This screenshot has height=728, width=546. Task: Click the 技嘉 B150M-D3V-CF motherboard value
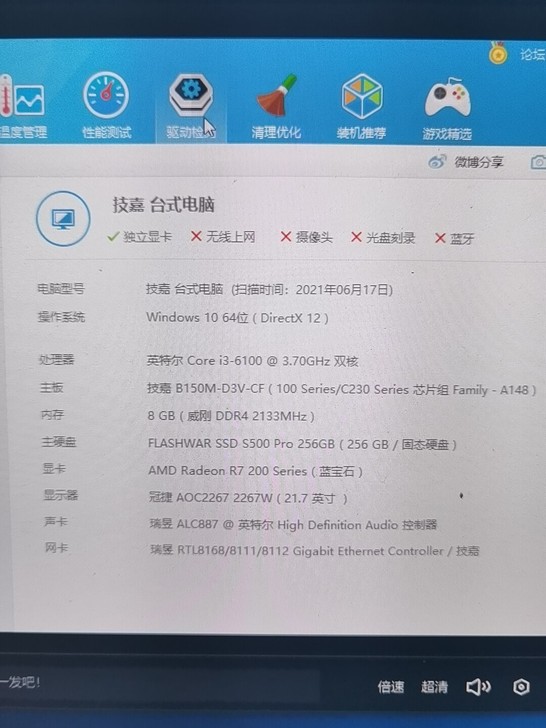tap(341, 389)
